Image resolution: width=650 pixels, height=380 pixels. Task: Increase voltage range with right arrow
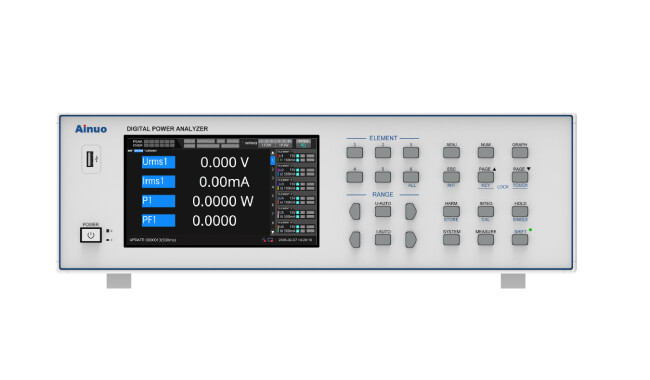[410, 211]
